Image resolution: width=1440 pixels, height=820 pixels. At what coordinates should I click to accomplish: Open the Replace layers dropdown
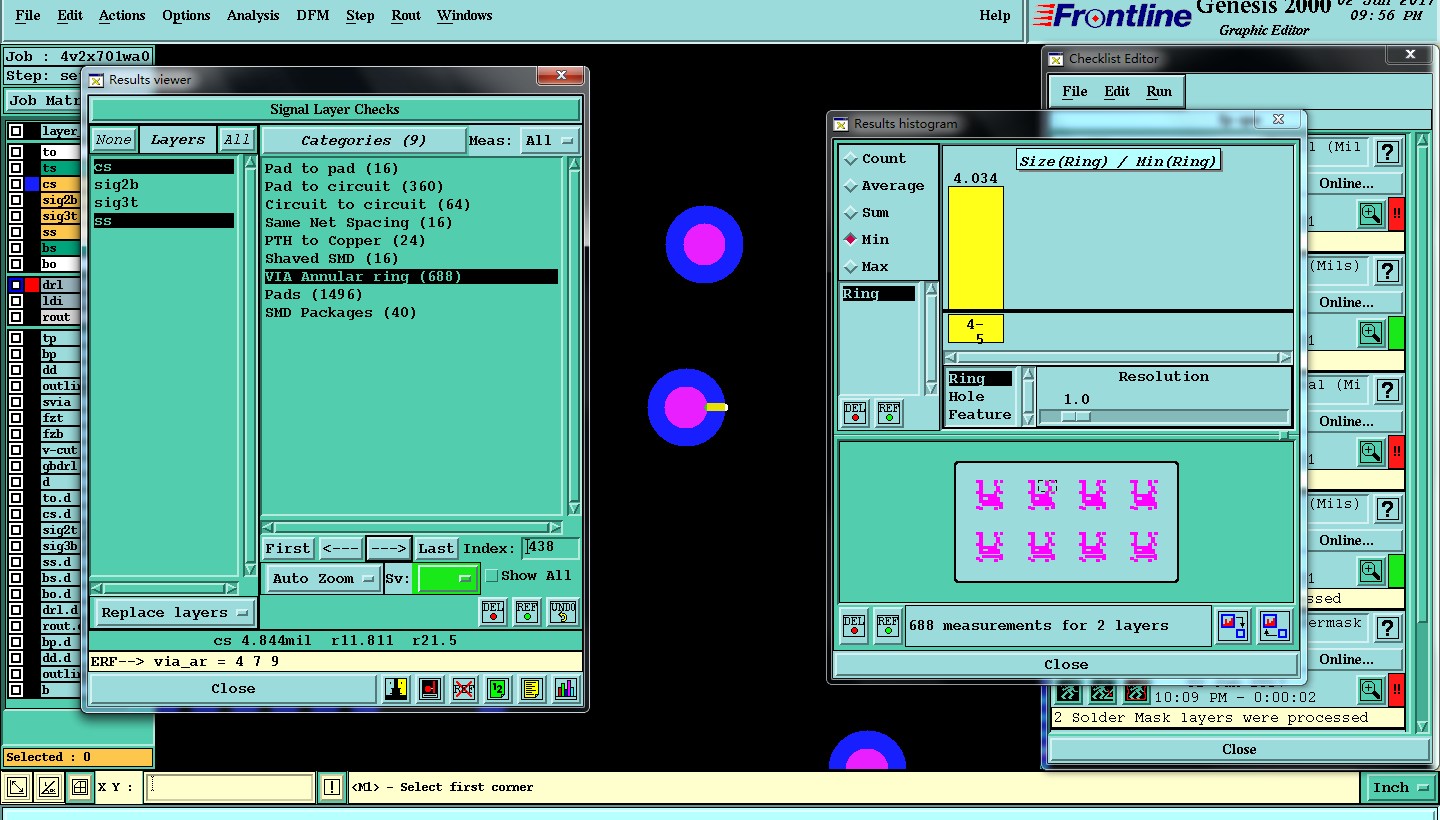(x=175, y=613)
